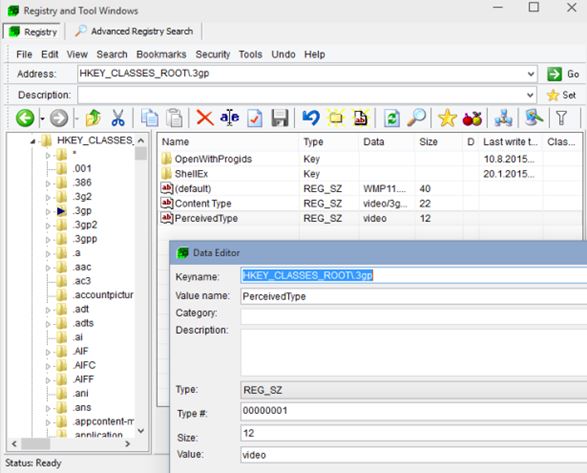Click the star Set description button
587x473 pixels.
click(561, 95)
